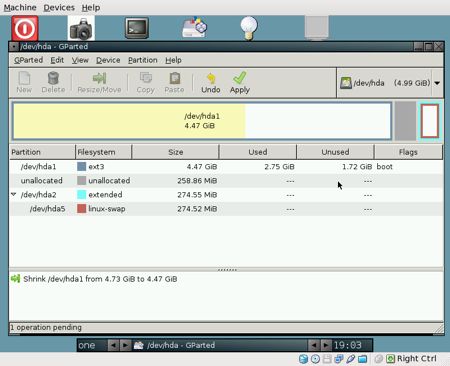Collapse the /dev/hda2 extended partition tree
This screenshot has width=450, height=366.
pos(14,194)
